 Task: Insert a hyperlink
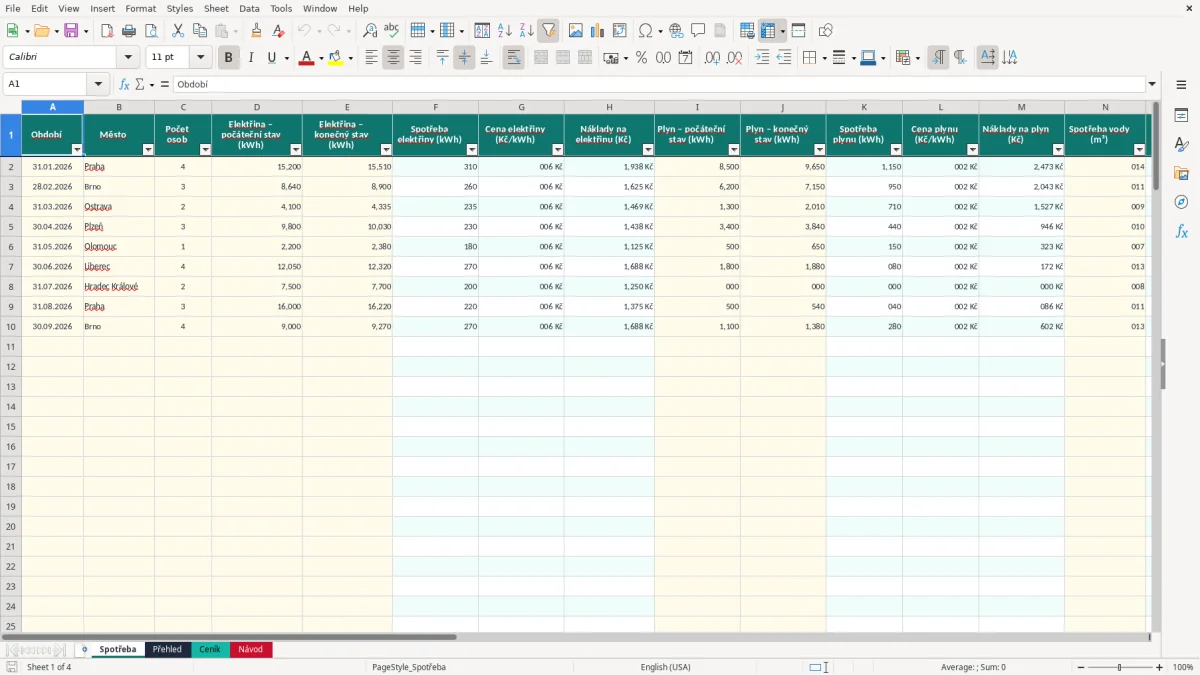676,31
